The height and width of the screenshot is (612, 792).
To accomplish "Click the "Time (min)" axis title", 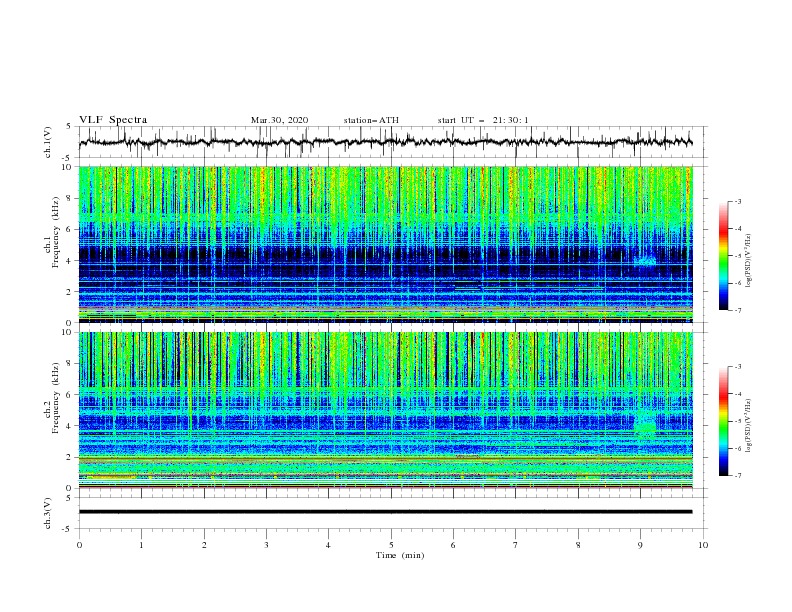I will (400, 555).
